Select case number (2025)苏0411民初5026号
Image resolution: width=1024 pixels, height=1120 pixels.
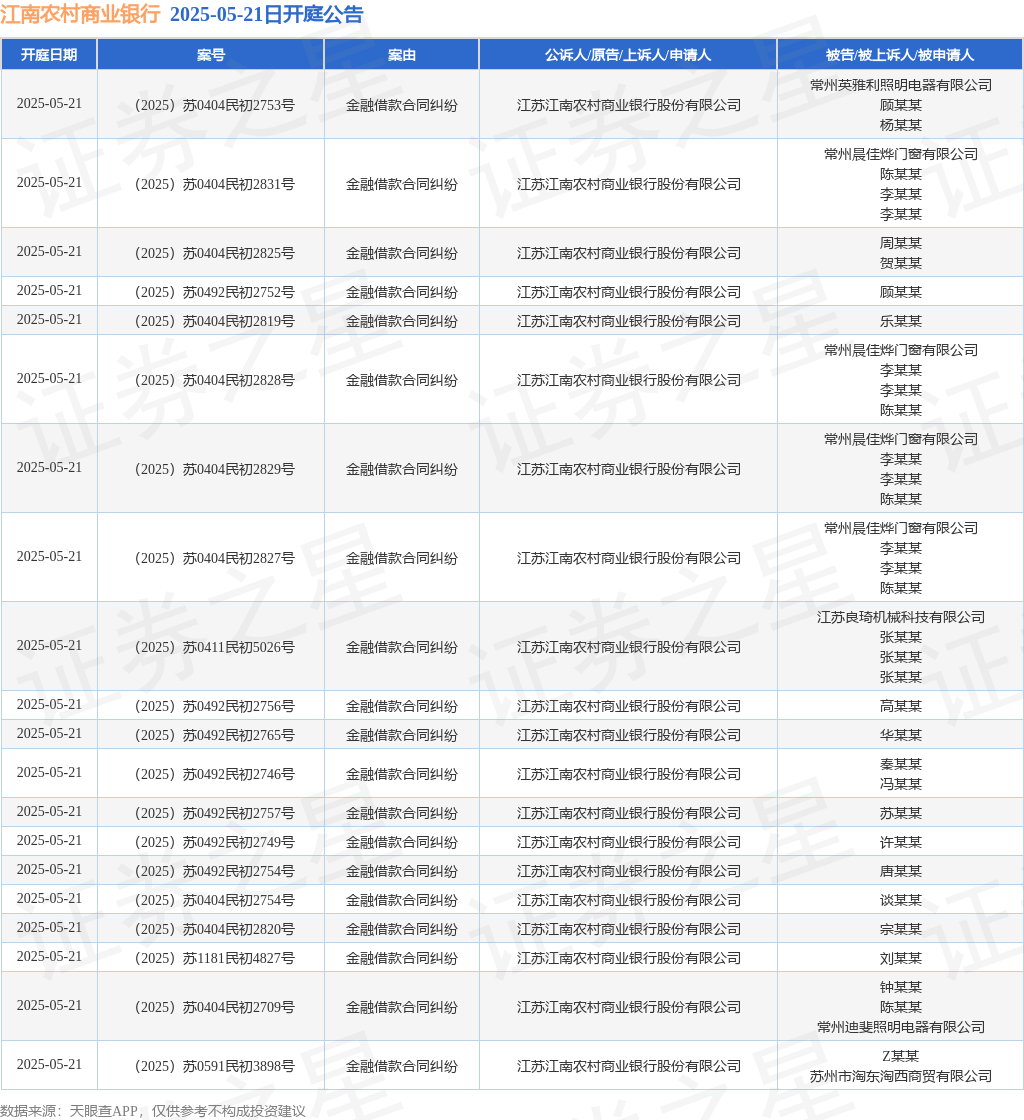(x=214, y=647)
